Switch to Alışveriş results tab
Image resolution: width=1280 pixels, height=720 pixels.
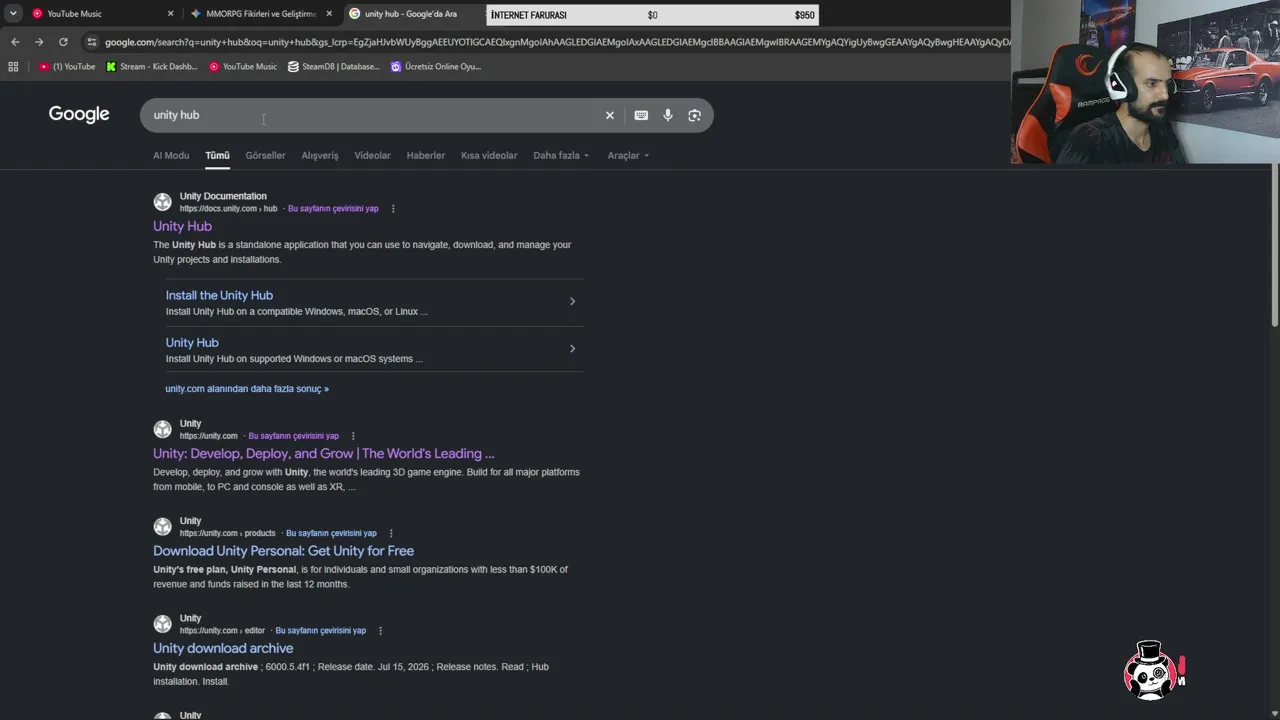(320, 156)
